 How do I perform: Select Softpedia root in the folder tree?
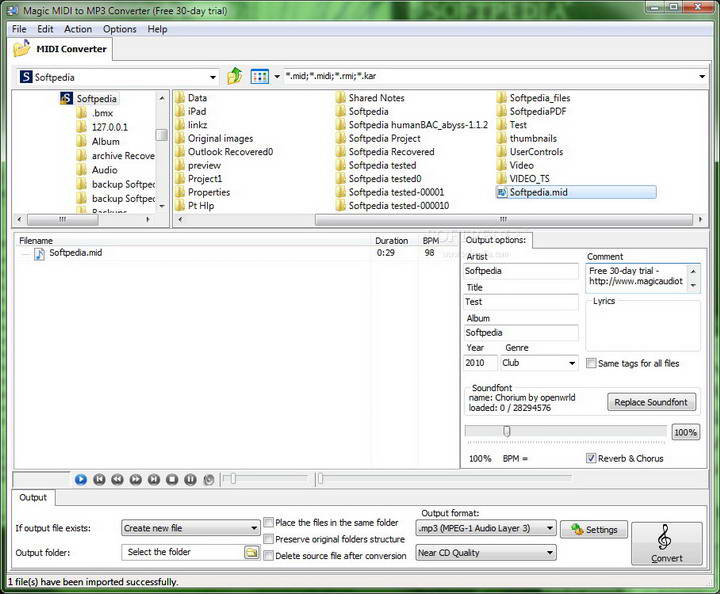pos(89,98)
